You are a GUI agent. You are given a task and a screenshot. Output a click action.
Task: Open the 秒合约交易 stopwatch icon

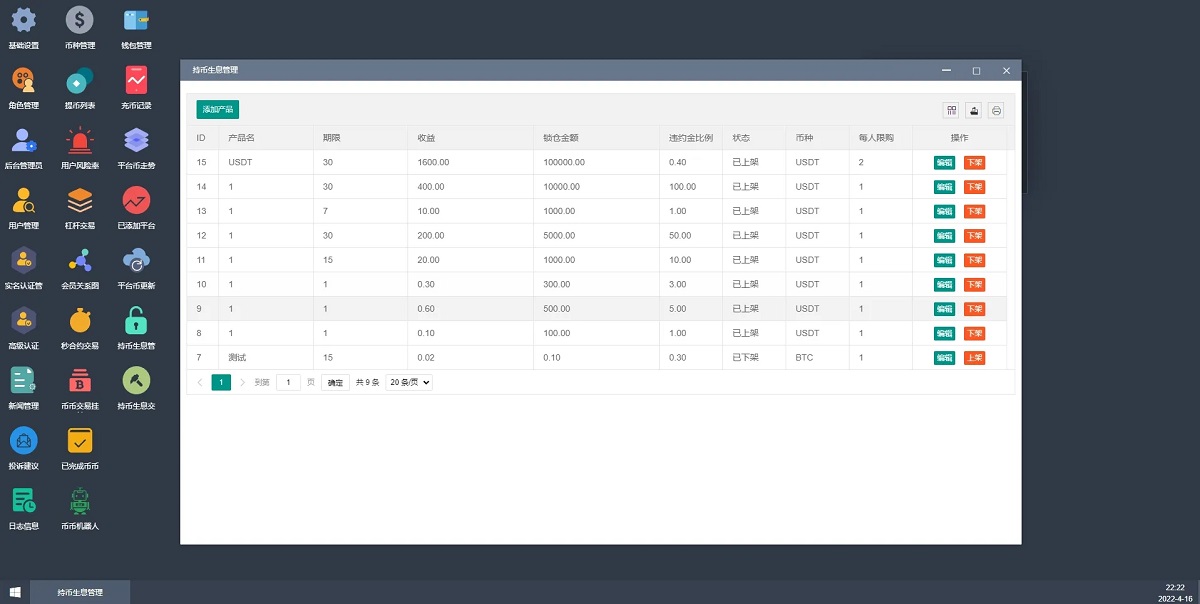click(x=79, y=321)
